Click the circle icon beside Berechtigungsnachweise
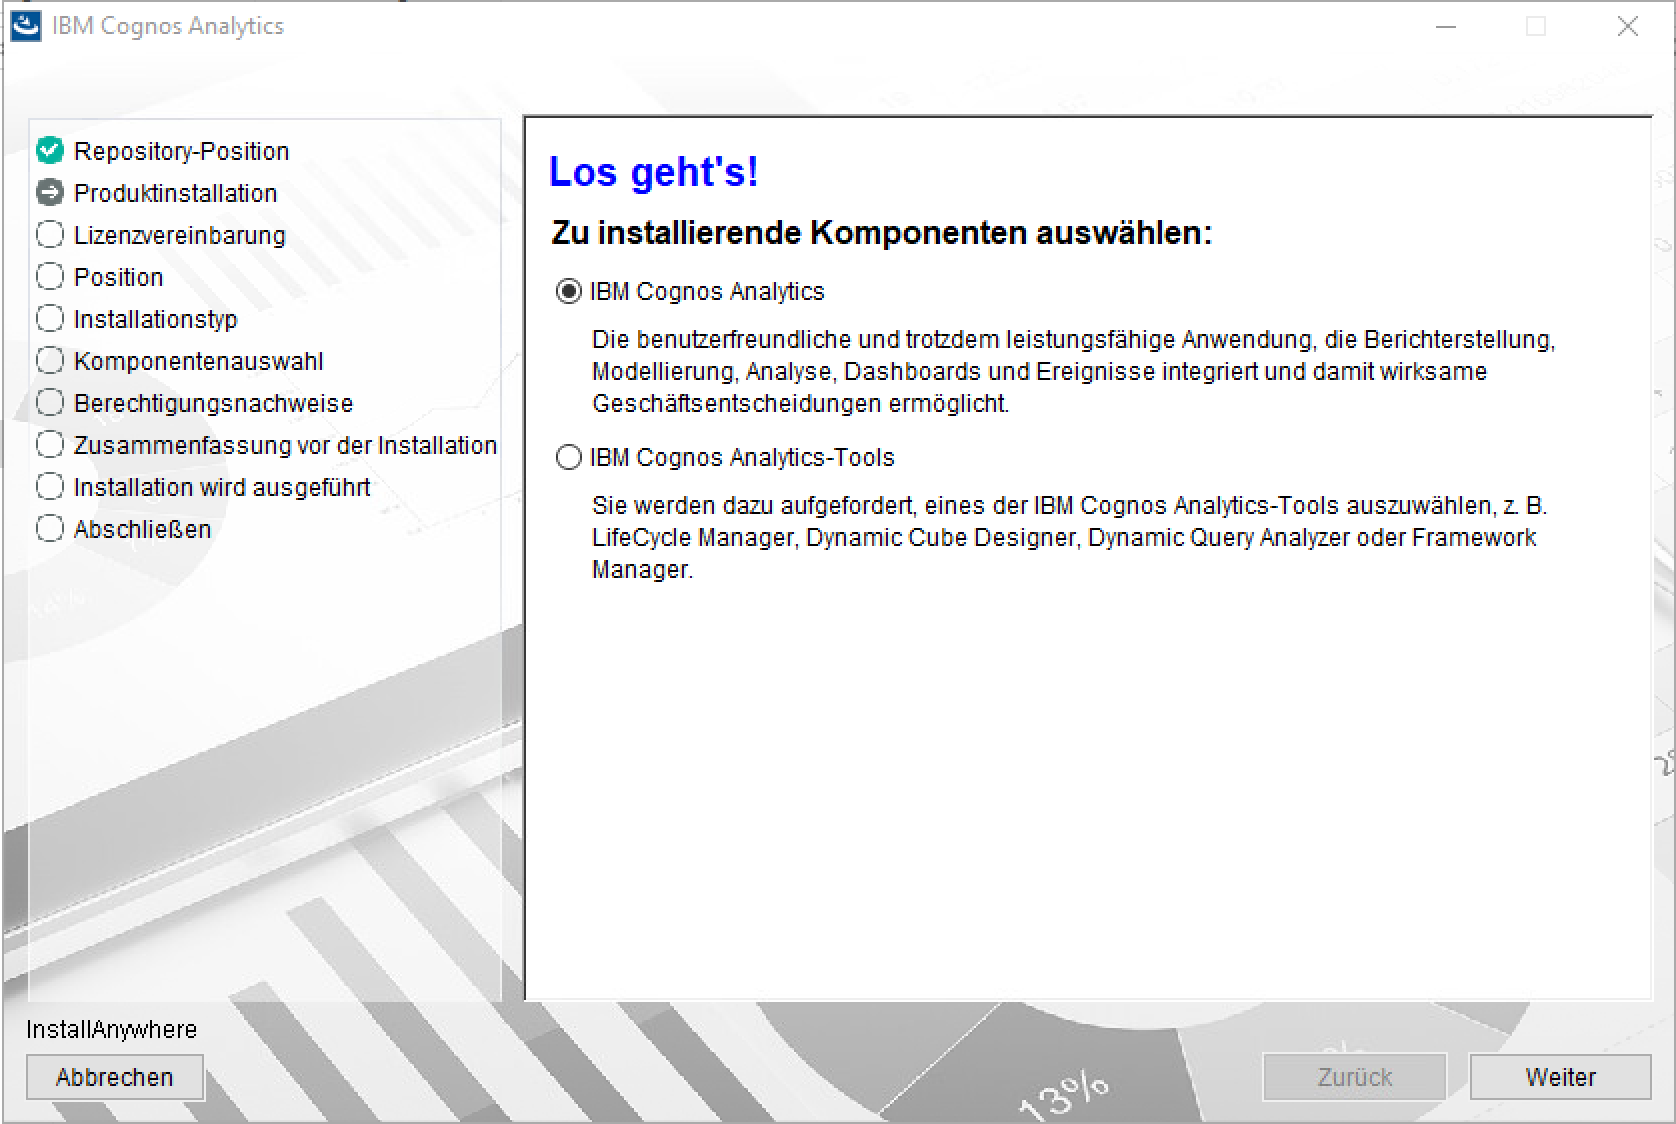 (50, 403)
